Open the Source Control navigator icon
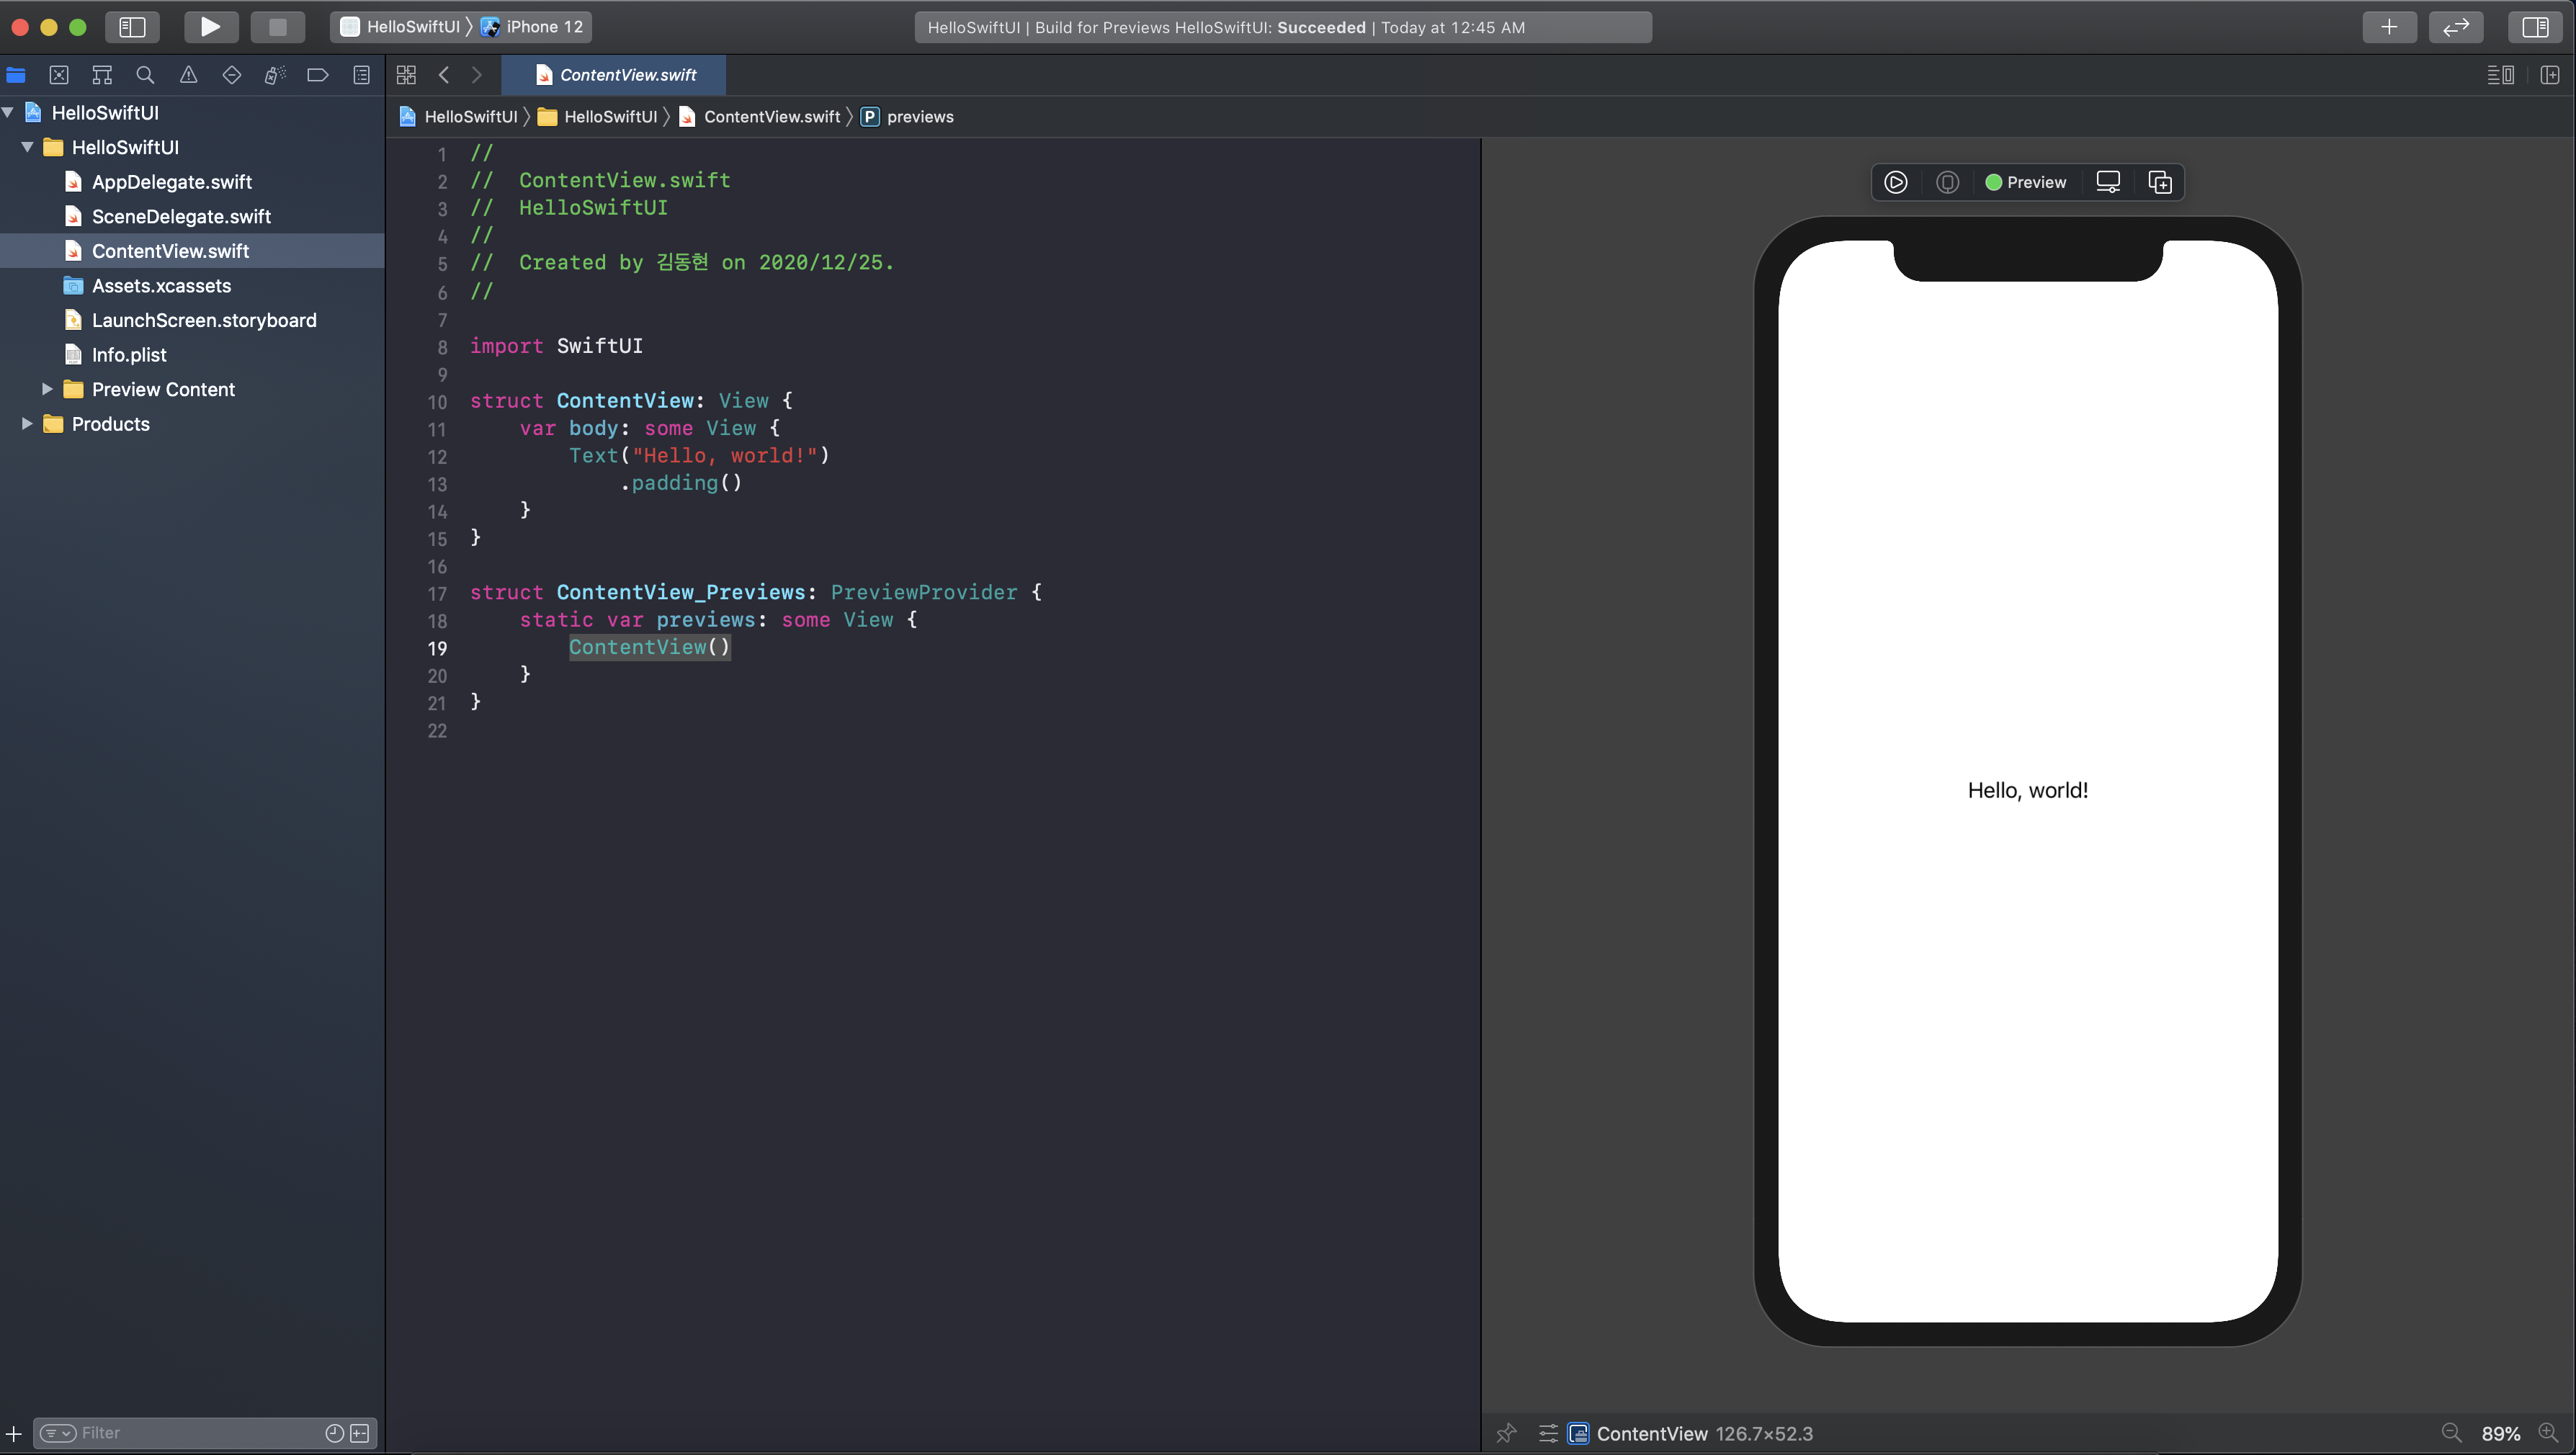Viewport: 2576px width, 1455px height. pos(59,75)
